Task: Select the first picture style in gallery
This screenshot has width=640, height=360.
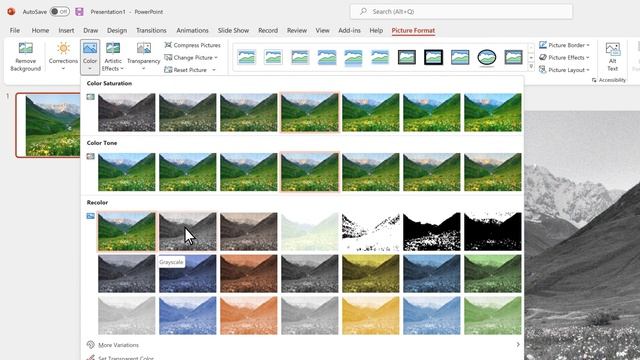Action: point(247,57)
